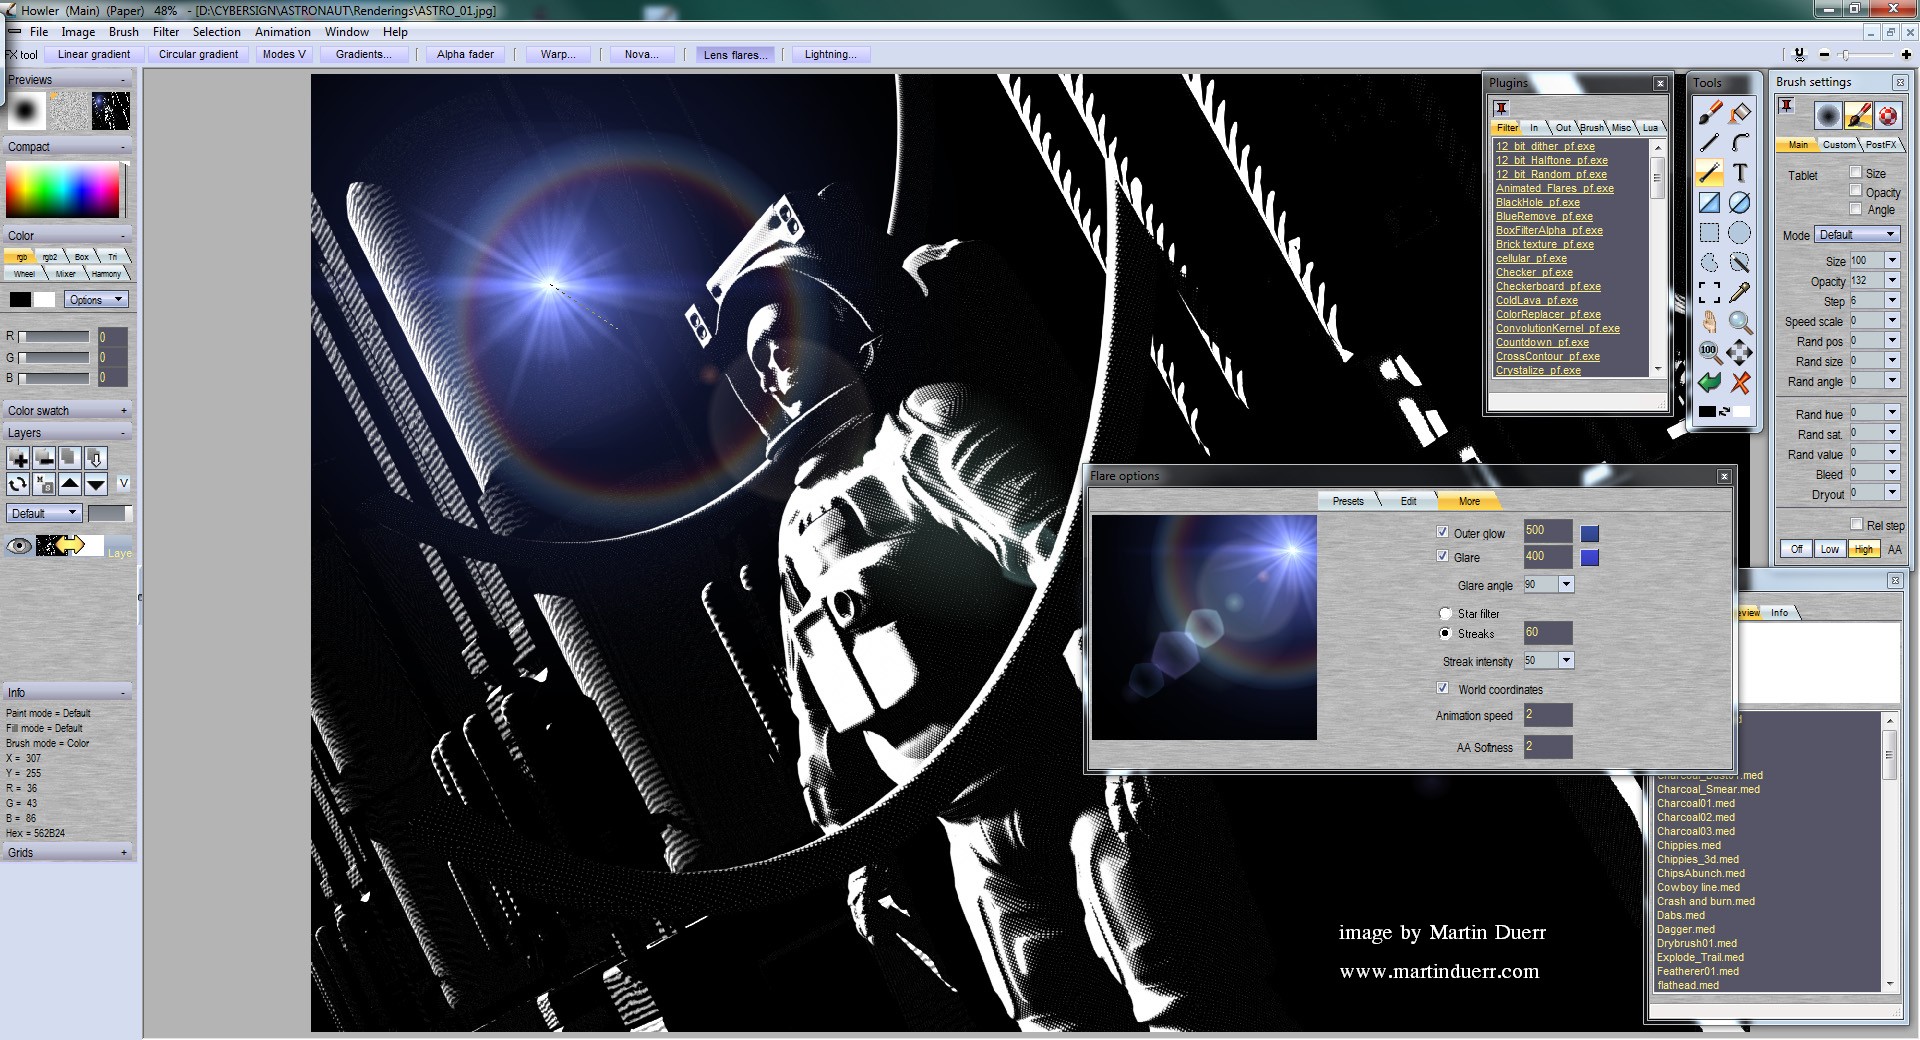
Task: Select the Star filter radio button
Action: [x=1444, y=613]
